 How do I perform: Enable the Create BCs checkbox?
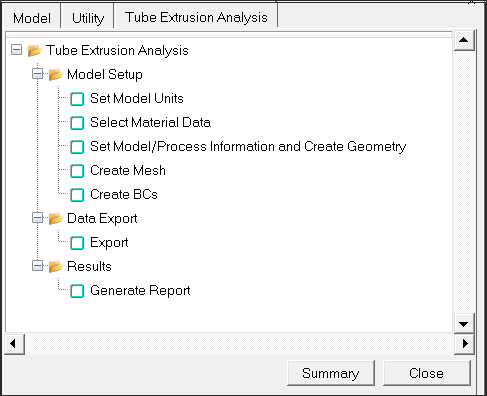point(77,195)
